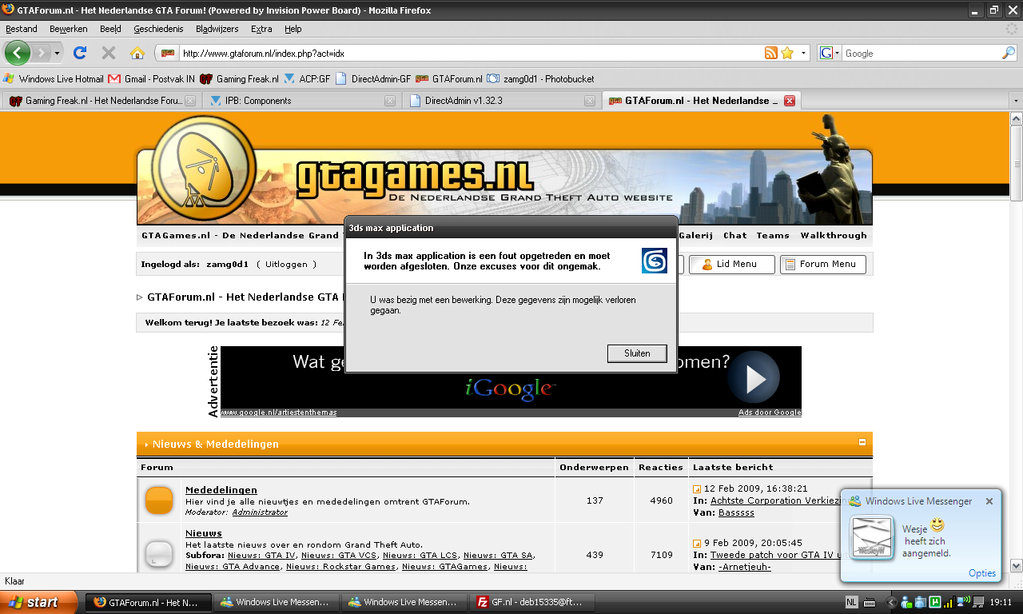Open Nieuws: GTA IV subforum
1023x614 pixels.
pos(262,555)
